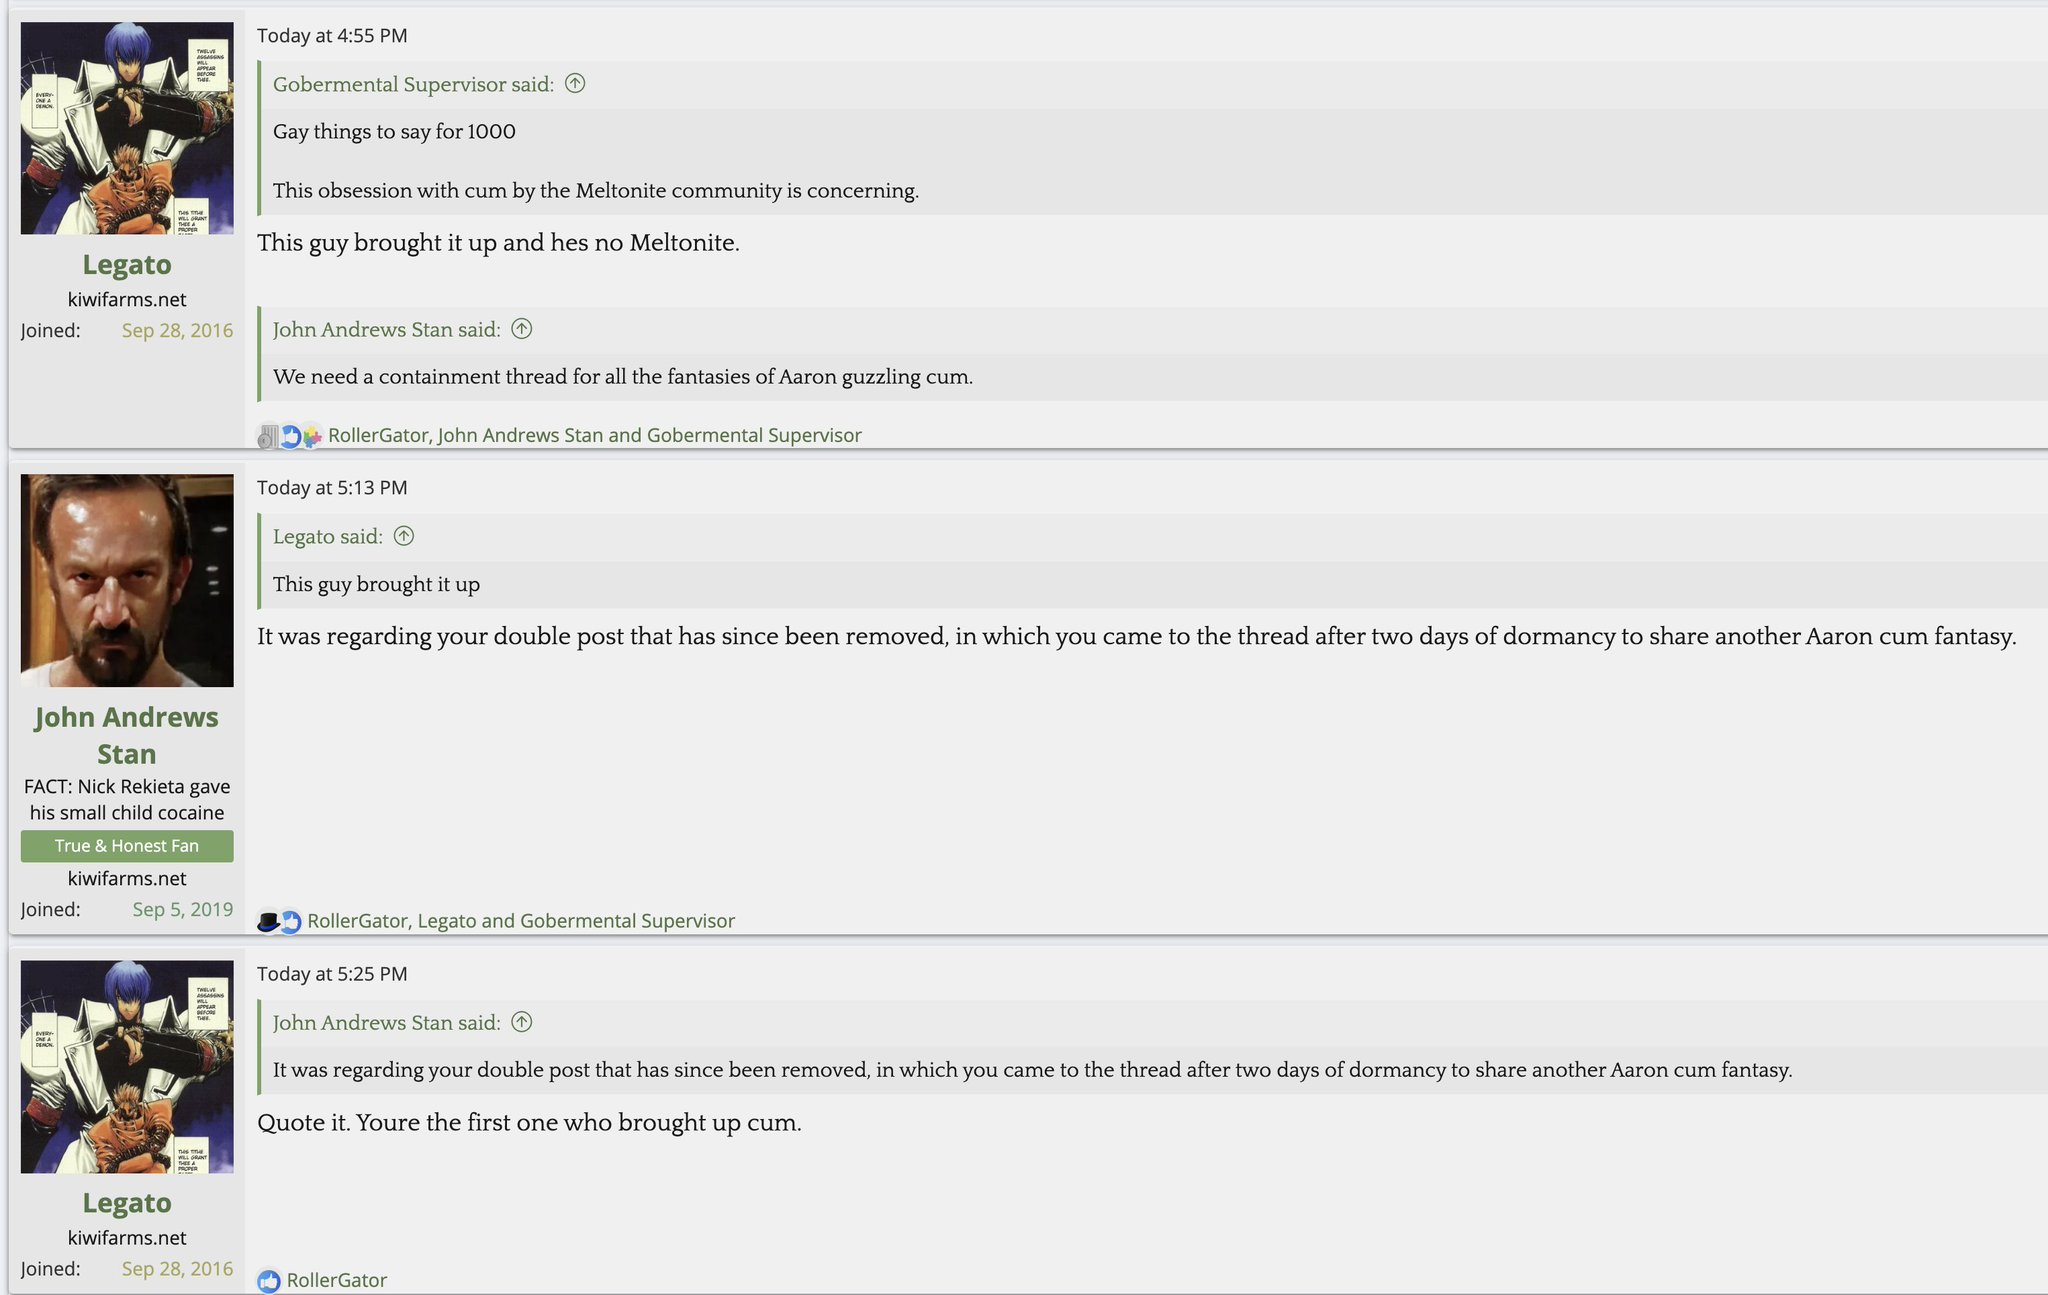The height and width of the screenshot is (1295, 2048).
Task: Click the up-arrow beside first 'John Andrews Stan said'
Action: (x=522, y=329)
